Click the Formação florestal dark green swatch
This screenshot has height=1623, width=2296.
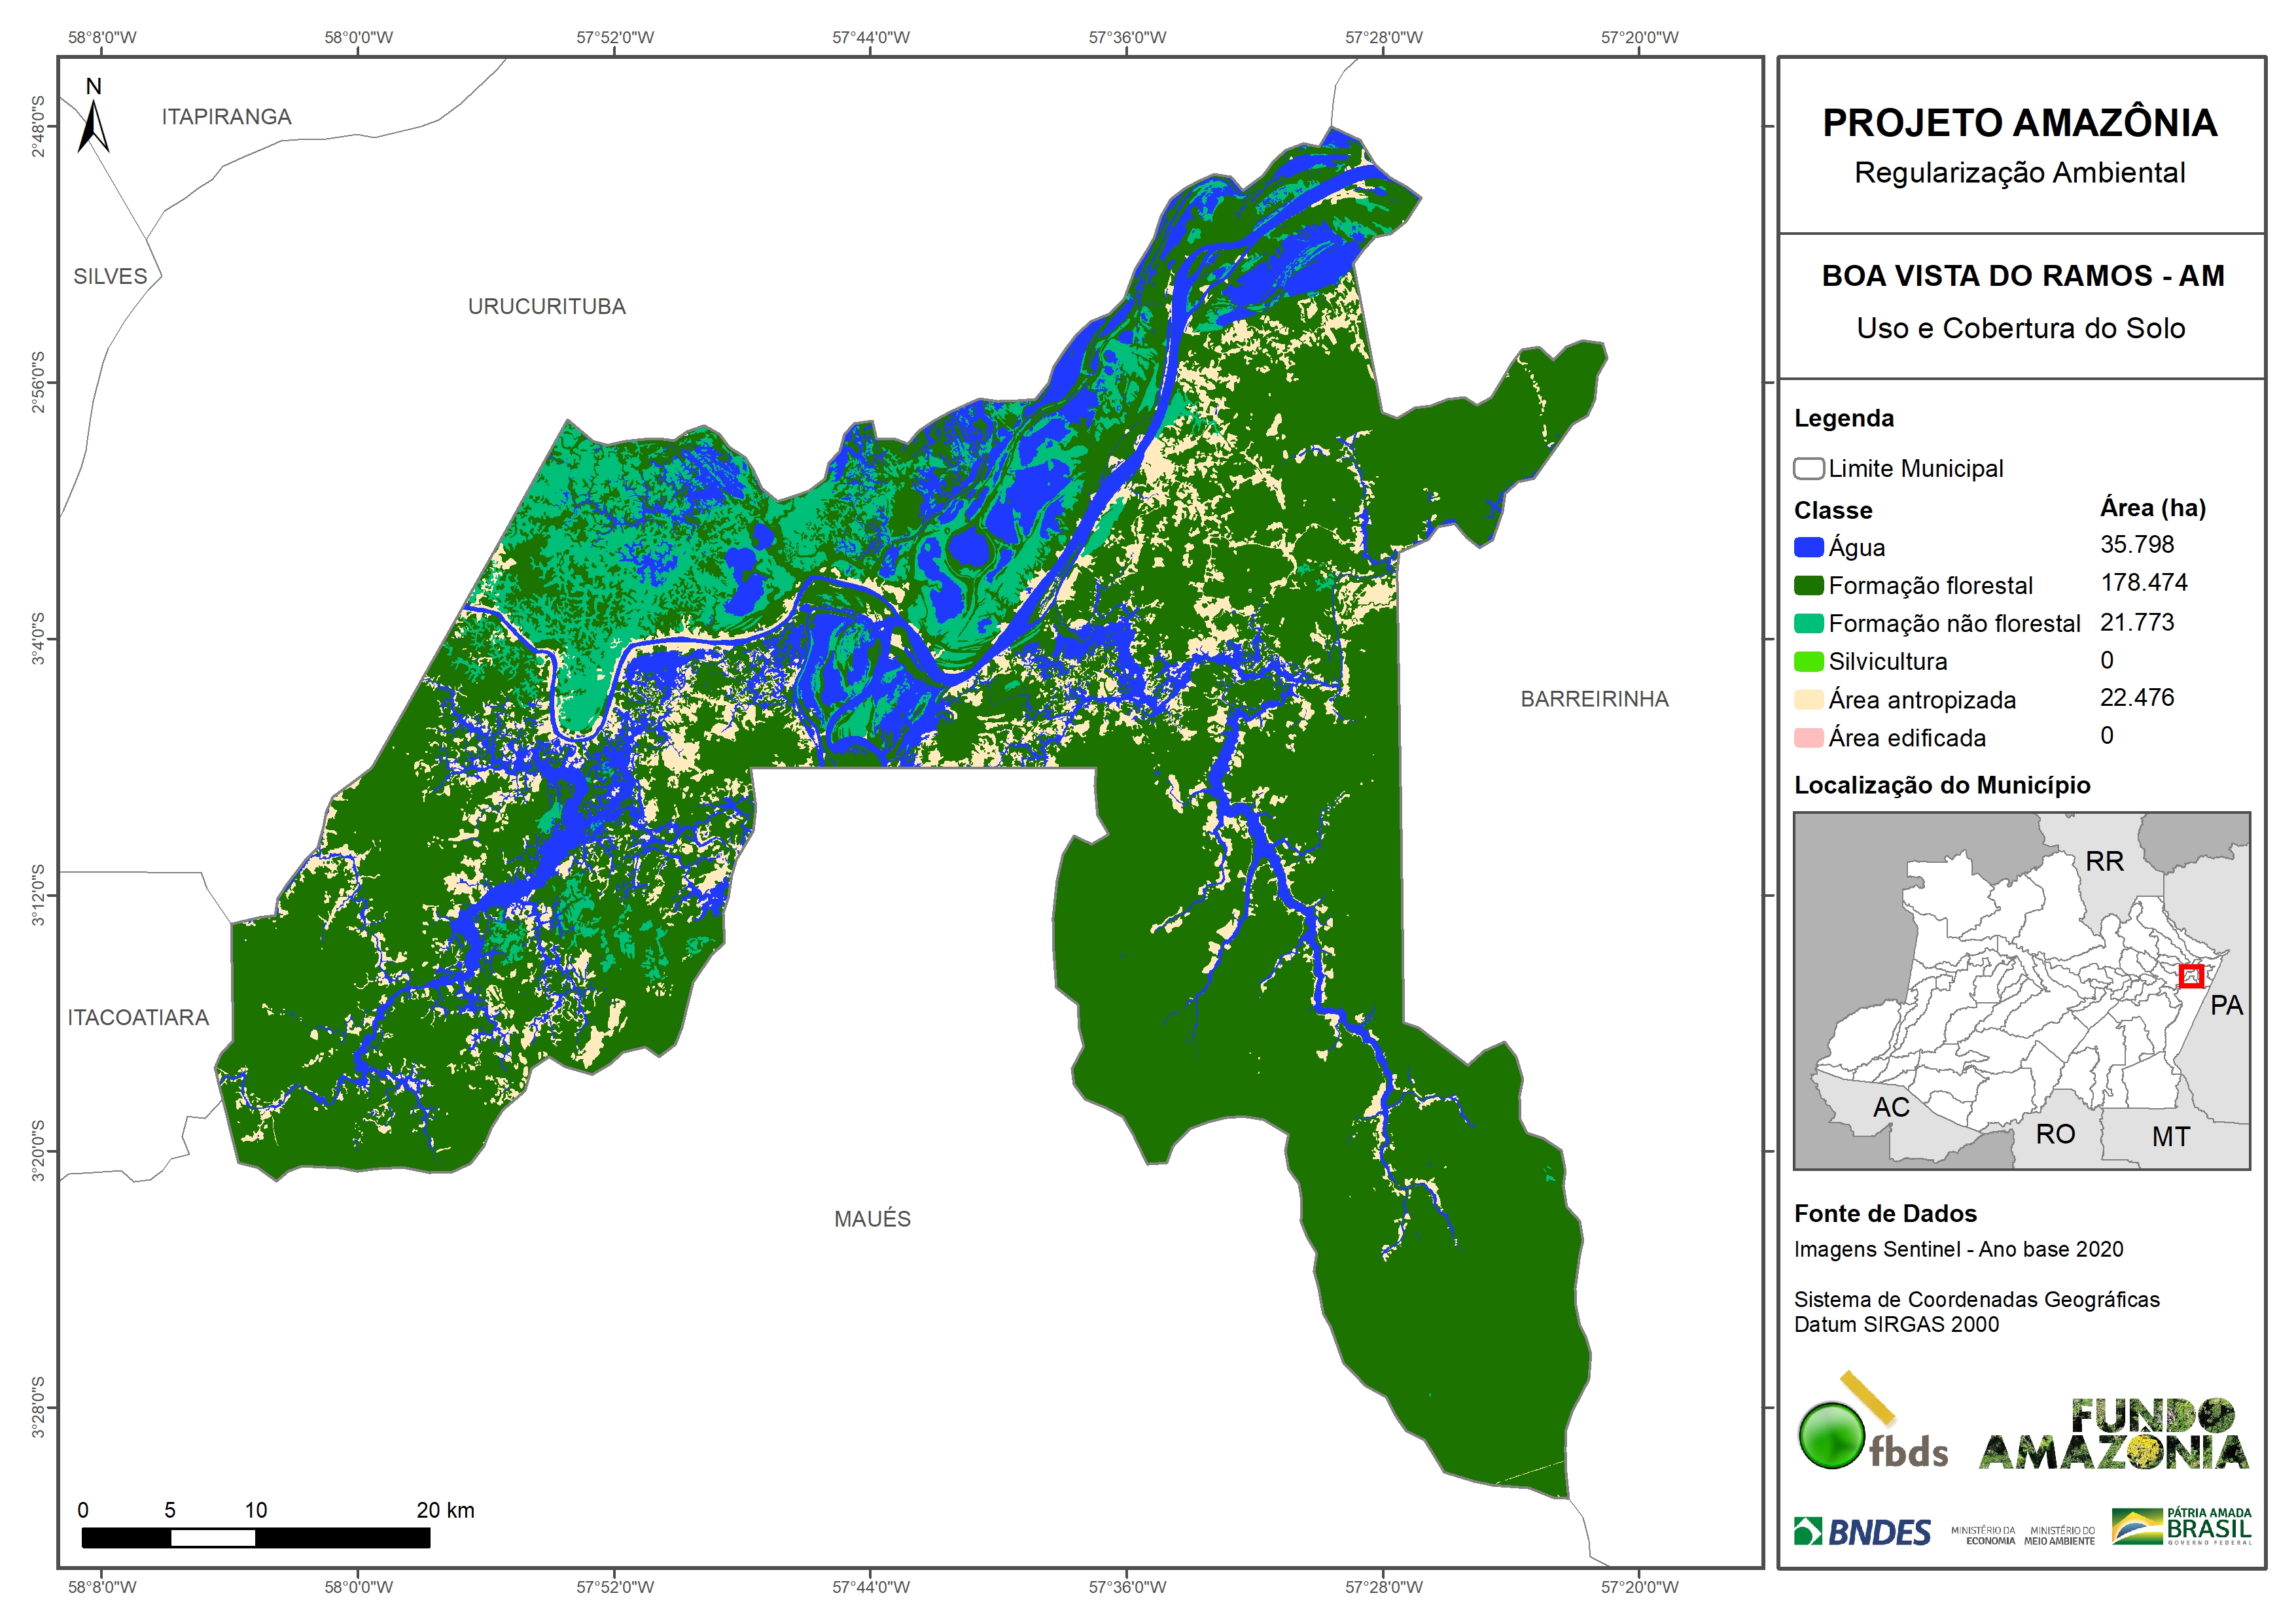[1808, 585]
